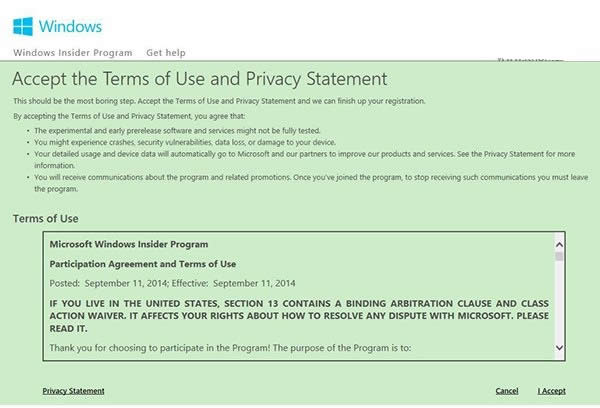Viewport: 600px width, 408px height.
Task: Click the Terms of Use section heading
Action: pyautogui.click(x=45, y=218)
